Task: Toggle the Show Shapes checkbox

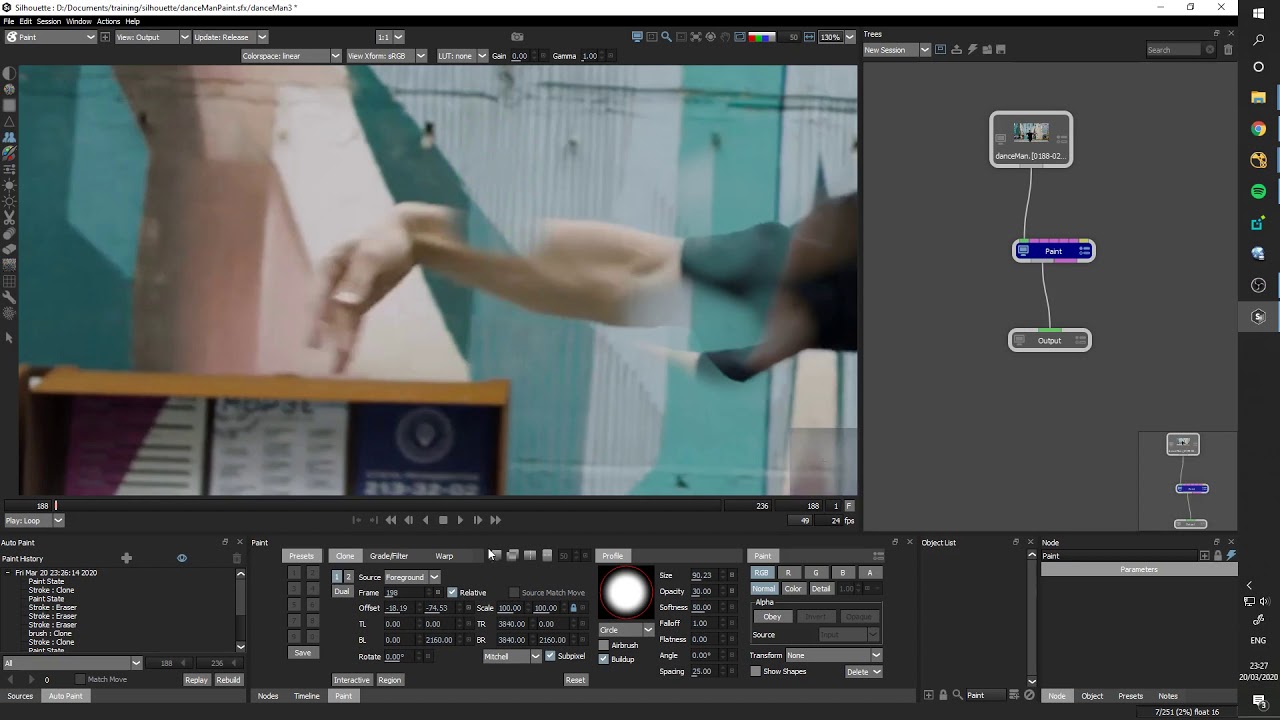Action: coord(755,671)
